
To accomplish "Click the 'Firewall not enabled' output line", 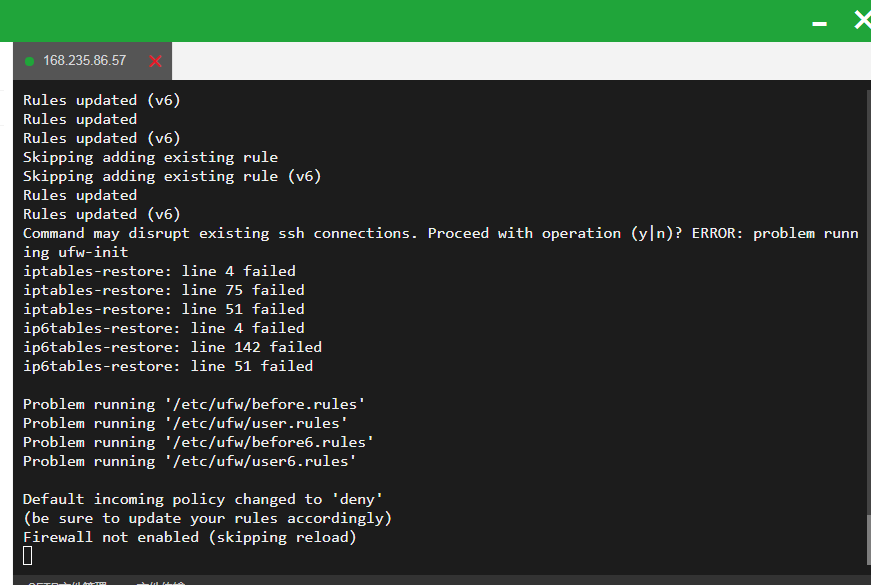I will [x=189, y=537].
